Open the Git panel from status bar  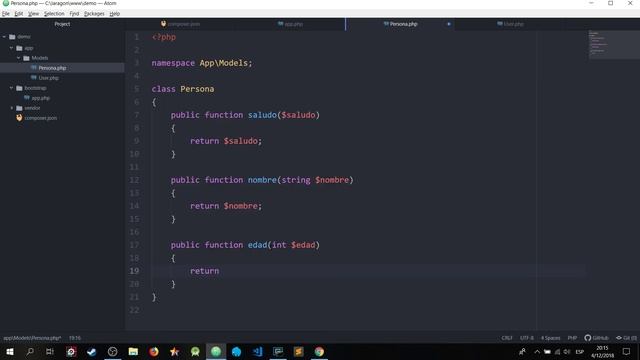click(x=626, y=338)
